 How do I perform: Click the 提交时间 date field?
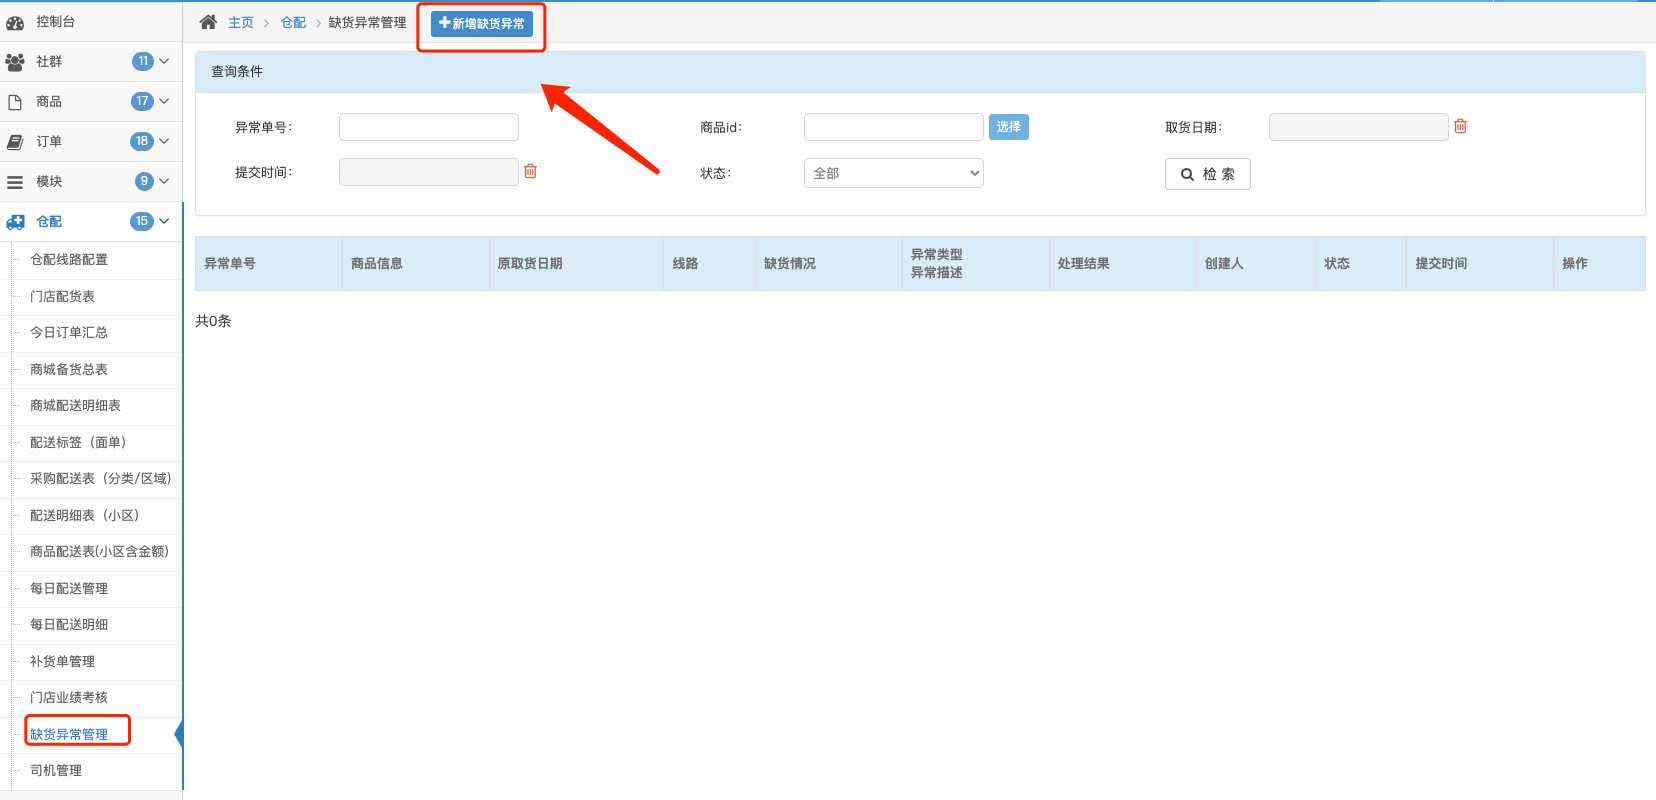tap(428, 172)
